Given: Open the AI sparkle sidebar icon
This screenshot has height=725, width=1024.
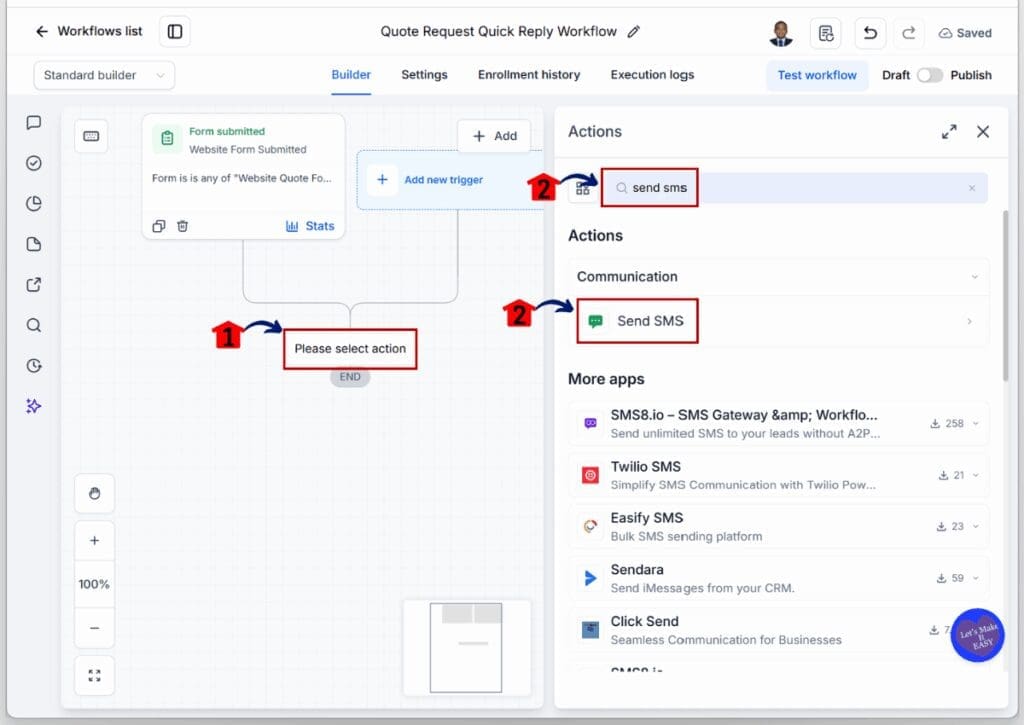Looking at the screenshot, I should pos(34,406).
